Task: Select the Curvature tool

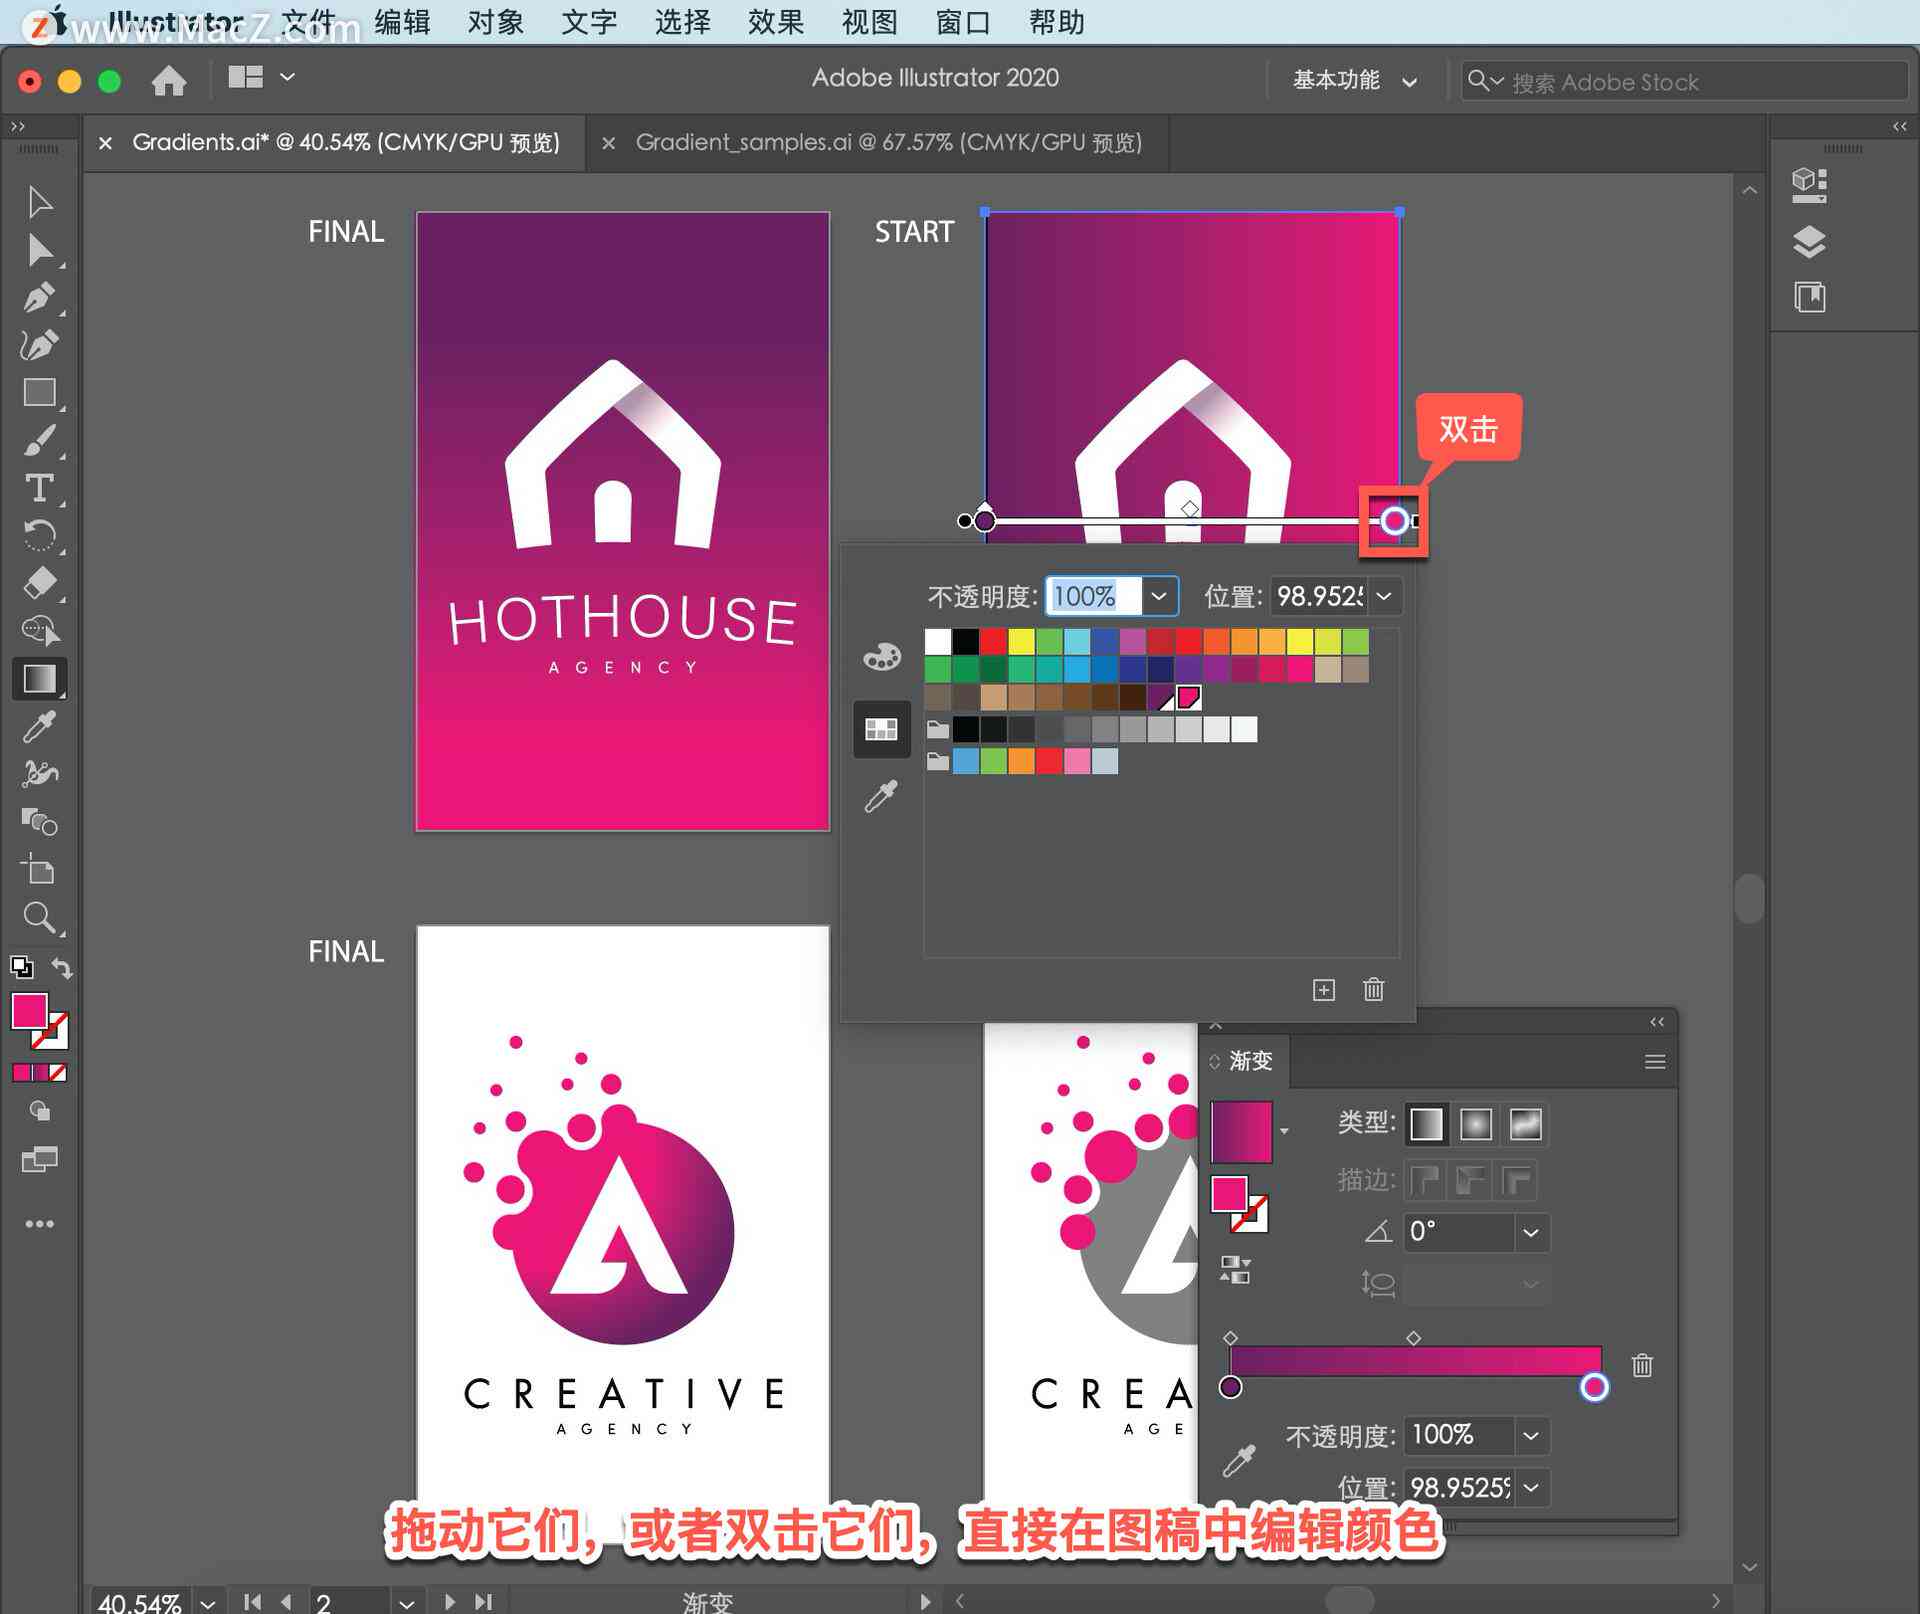Action: [x=40, y=345]
